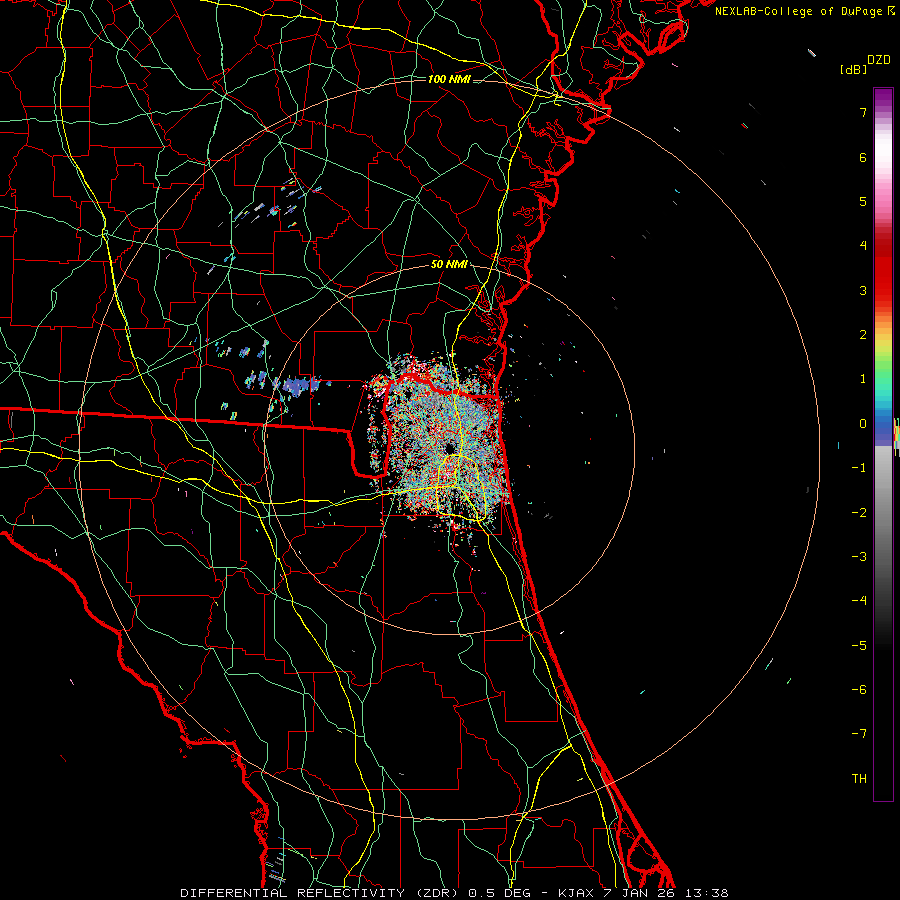The height and width of the screenshot is (900, 900).
Task: Select the -5 value on the ZDR scale
Action: click(859, 646)
